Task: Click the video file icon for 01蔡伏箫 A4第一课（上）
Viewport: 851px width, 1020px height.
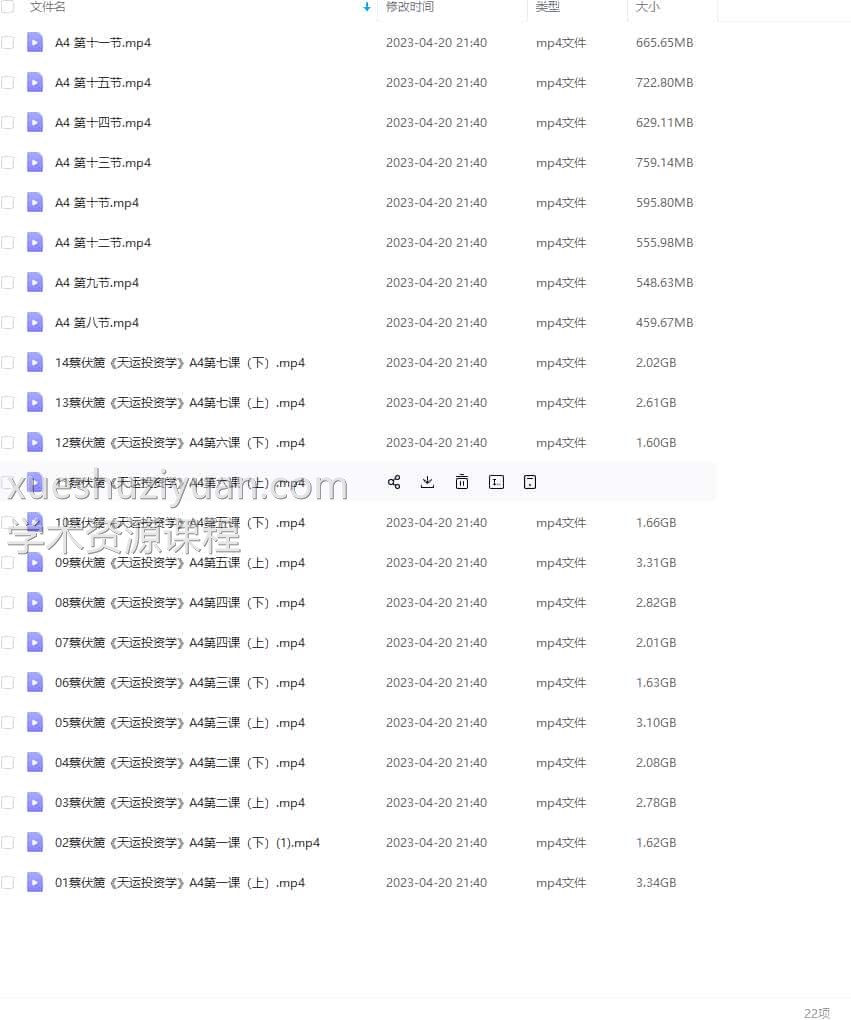Action: (35, 882)
